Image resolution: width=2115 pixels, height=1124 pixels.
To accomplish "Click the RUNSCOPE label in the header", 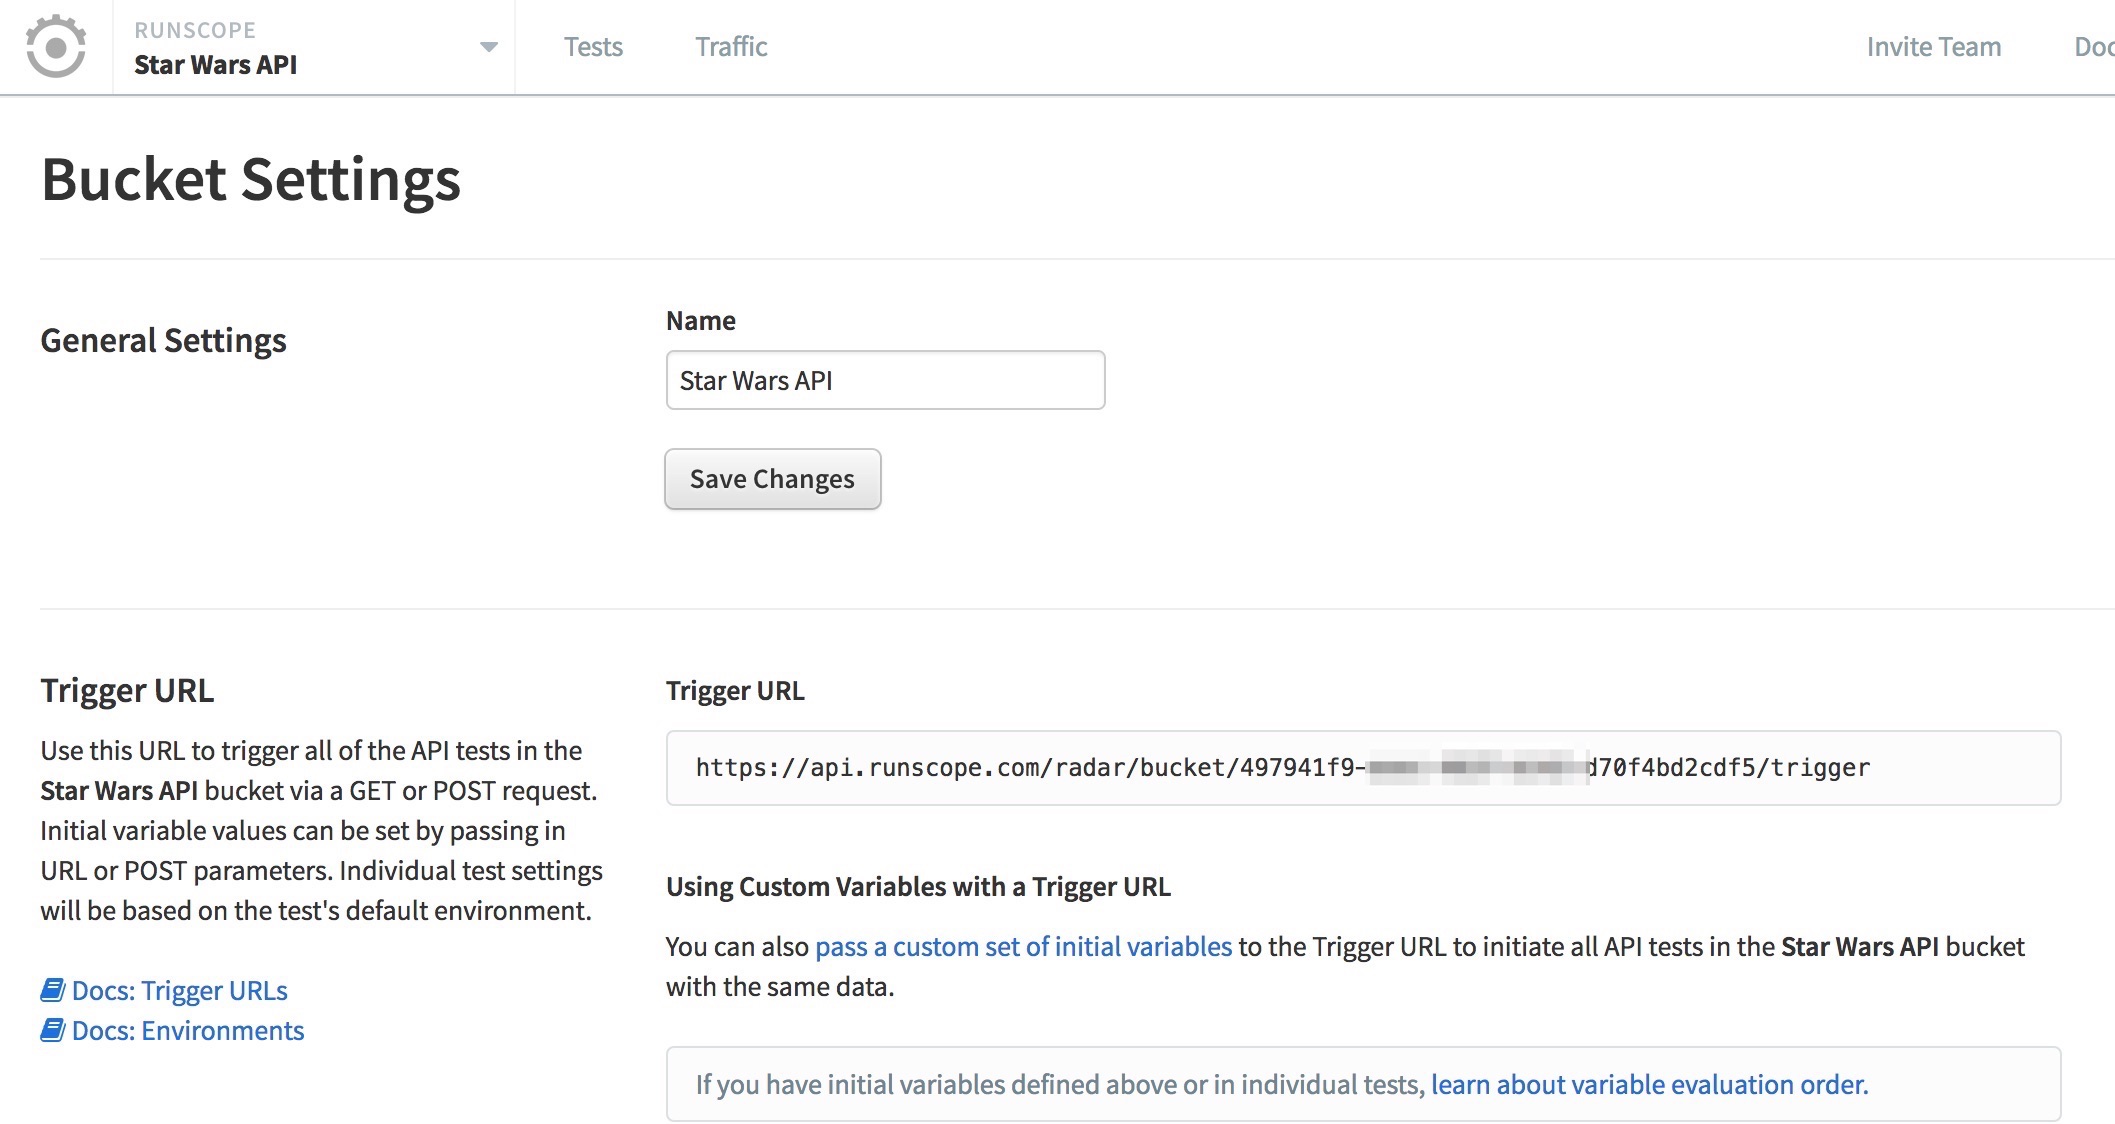I will tap(195, 30).
